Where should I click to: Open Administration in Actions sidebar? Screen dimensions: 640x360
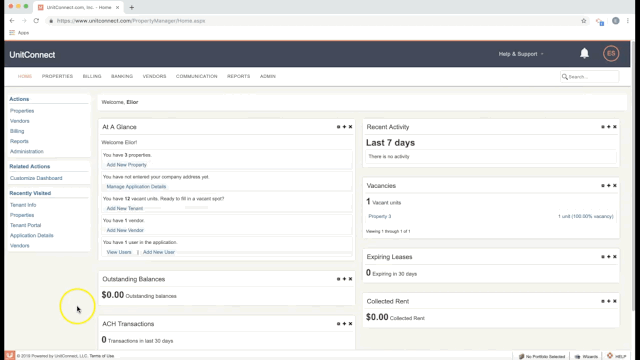[x=27, y=151]
